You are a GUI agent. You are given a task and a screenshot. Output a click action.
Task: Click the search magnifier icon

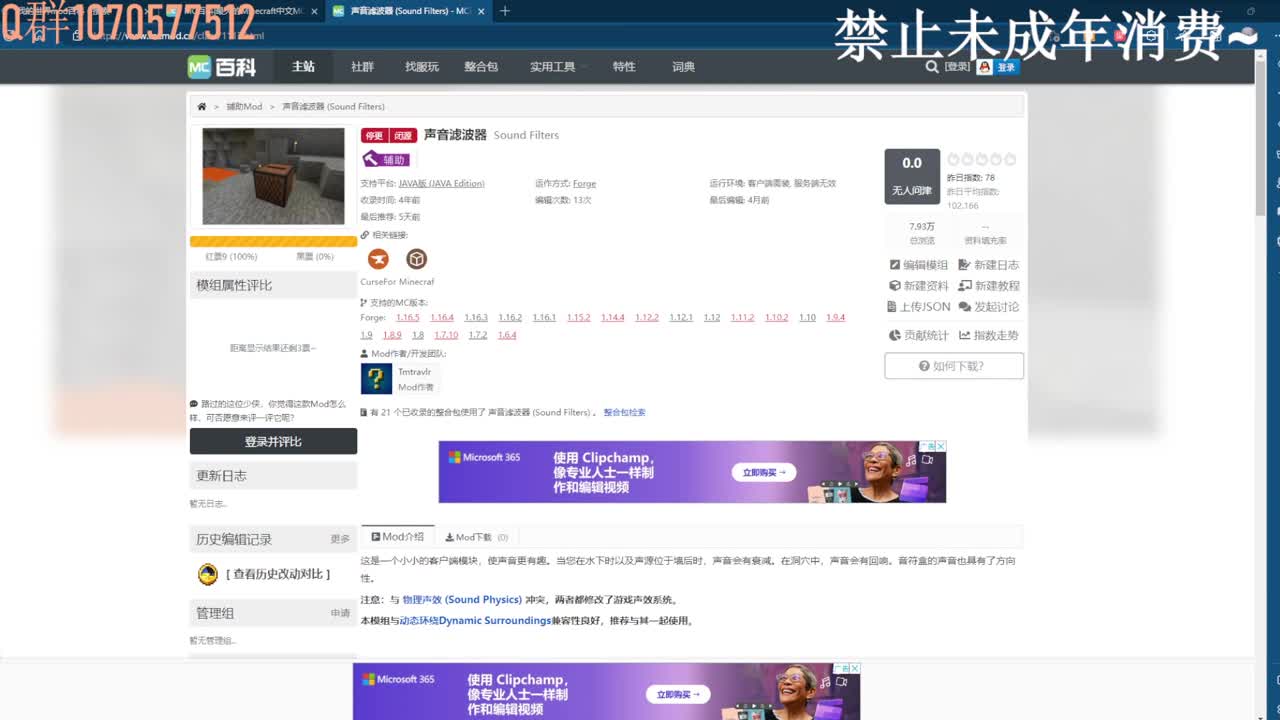[931, 66]
